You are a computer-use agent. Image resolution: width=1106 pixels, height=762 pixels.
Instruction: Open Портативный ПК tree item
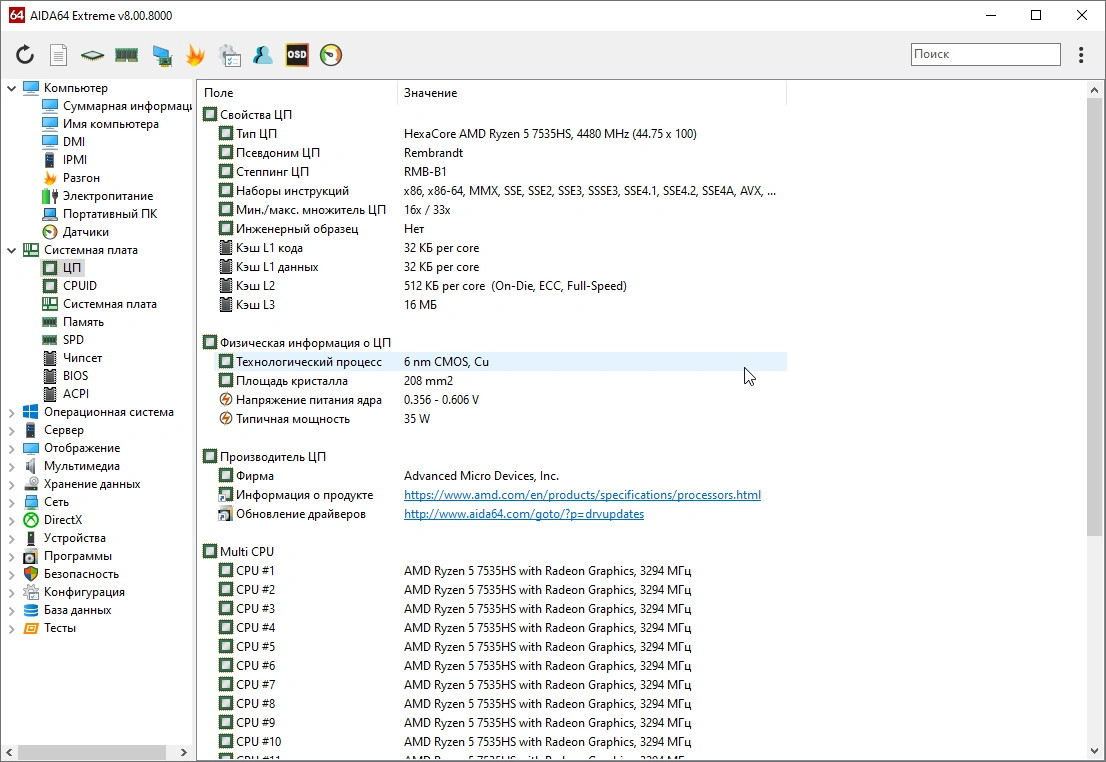99,214
